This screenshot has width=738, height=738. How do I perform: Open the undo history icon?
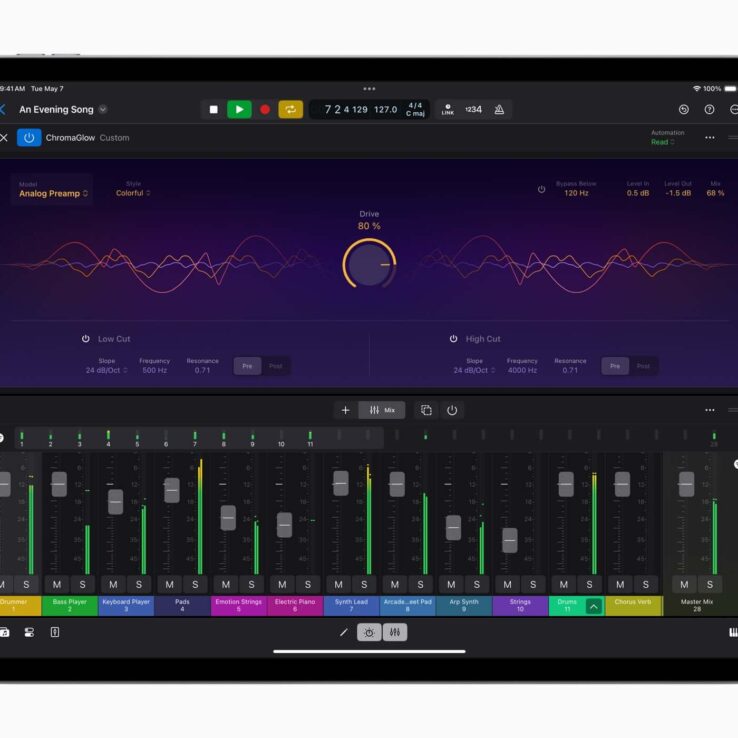click(684, 110)
